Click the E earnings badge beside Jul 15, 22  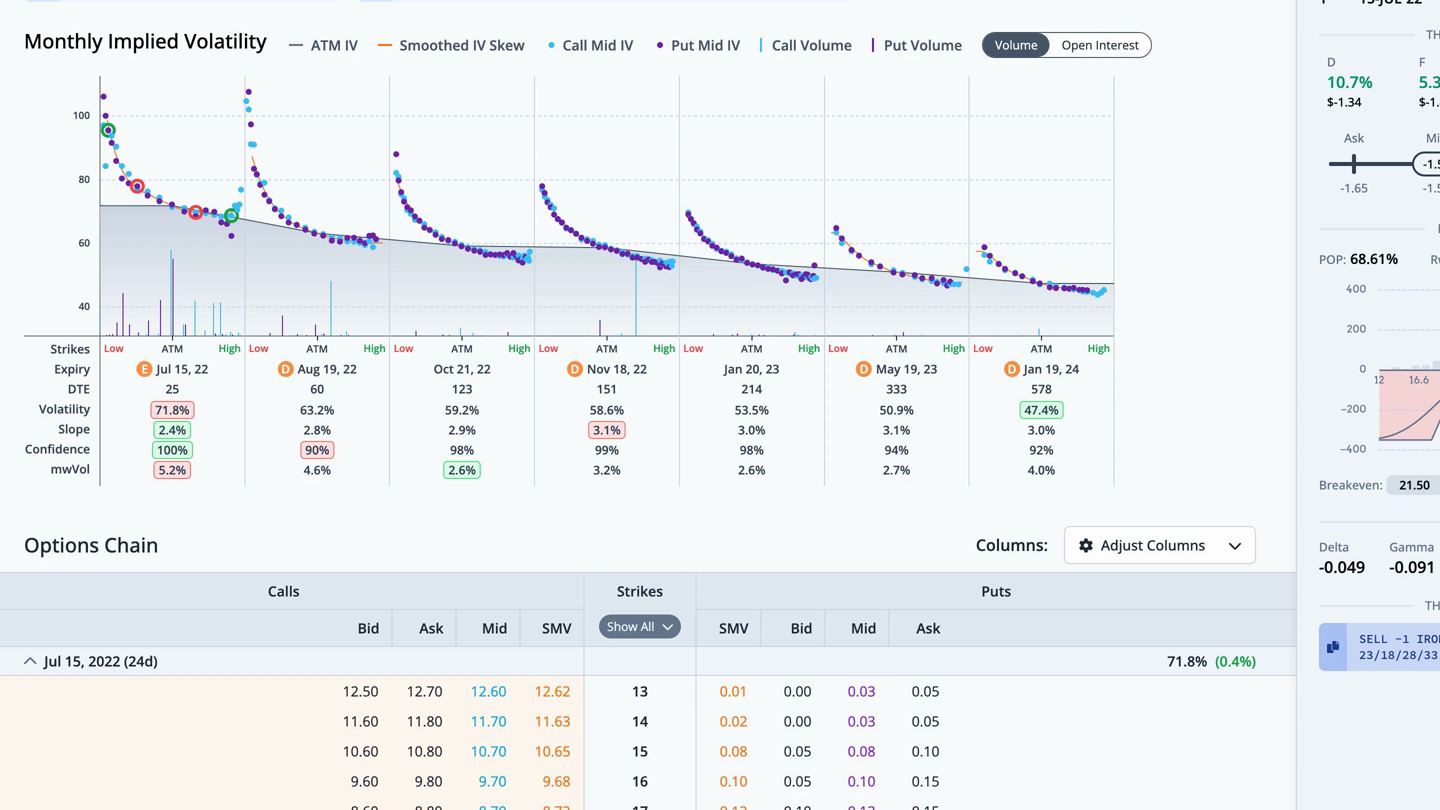pyautogui.click(x=144, y=369)
